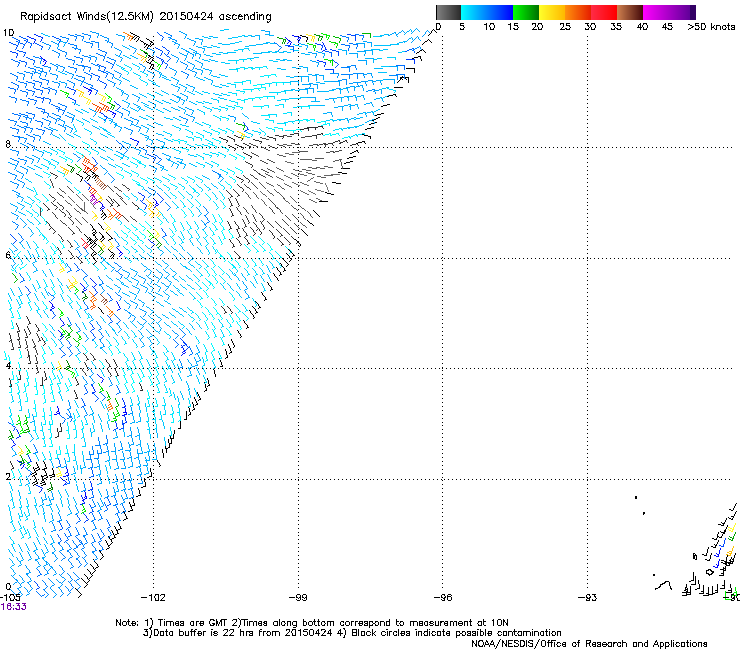Click the '20' legend scale label
The width and height of the screenshot is (740, 650).
click(x=537, y=27)
